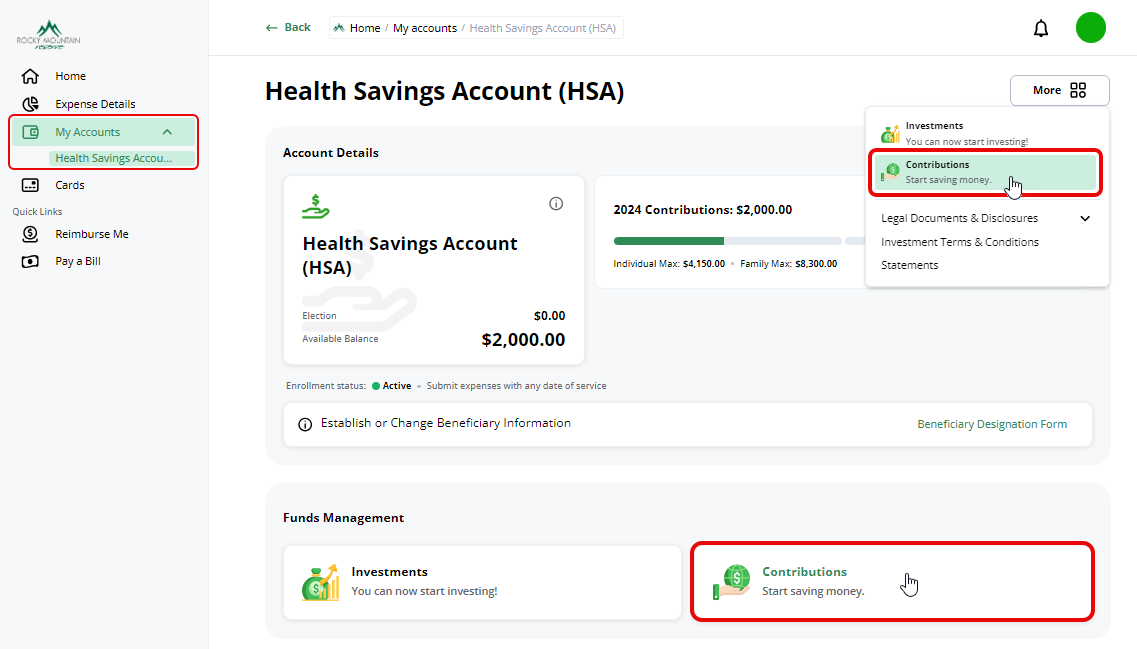Open Statements from the More menu

coord(909,265)
